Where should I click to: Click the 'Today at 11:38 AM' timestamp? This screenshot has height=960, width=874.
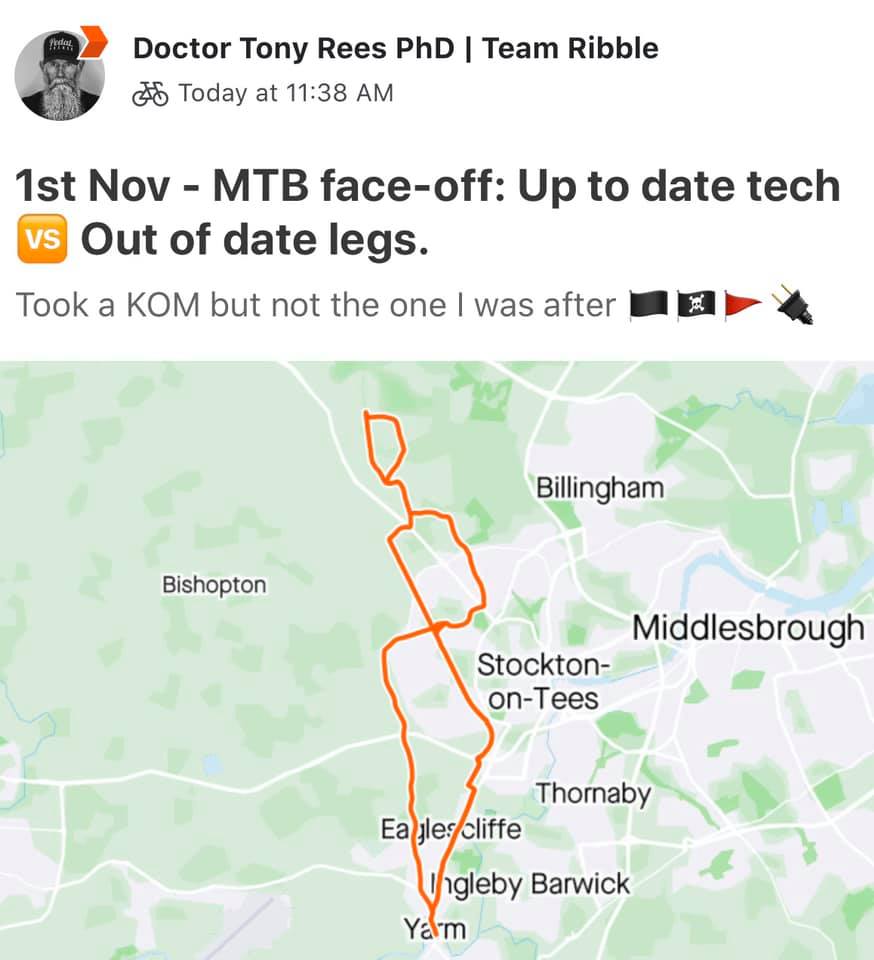point(286,93)
